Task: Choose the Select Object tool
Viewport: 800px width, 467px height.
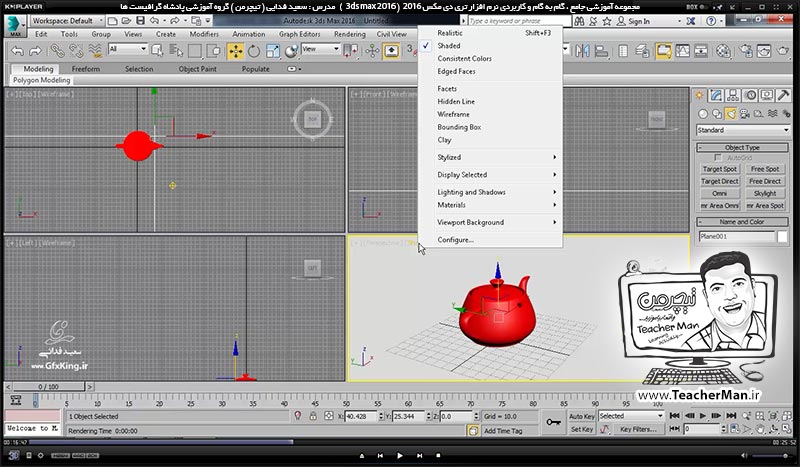Action: pos(157,51)
